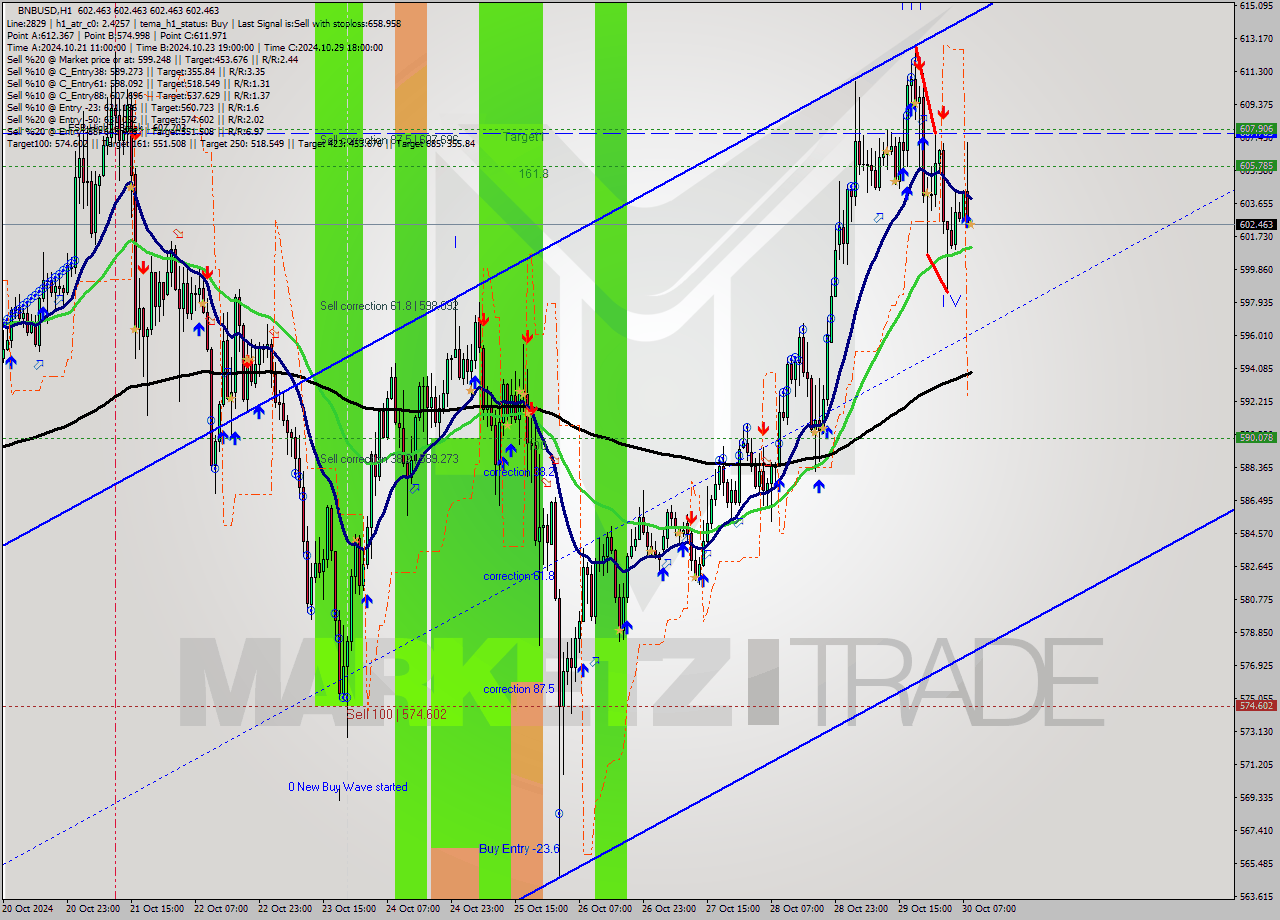
Task: Click the '28 Oct 07:00' time label
Action: point(796,909)
